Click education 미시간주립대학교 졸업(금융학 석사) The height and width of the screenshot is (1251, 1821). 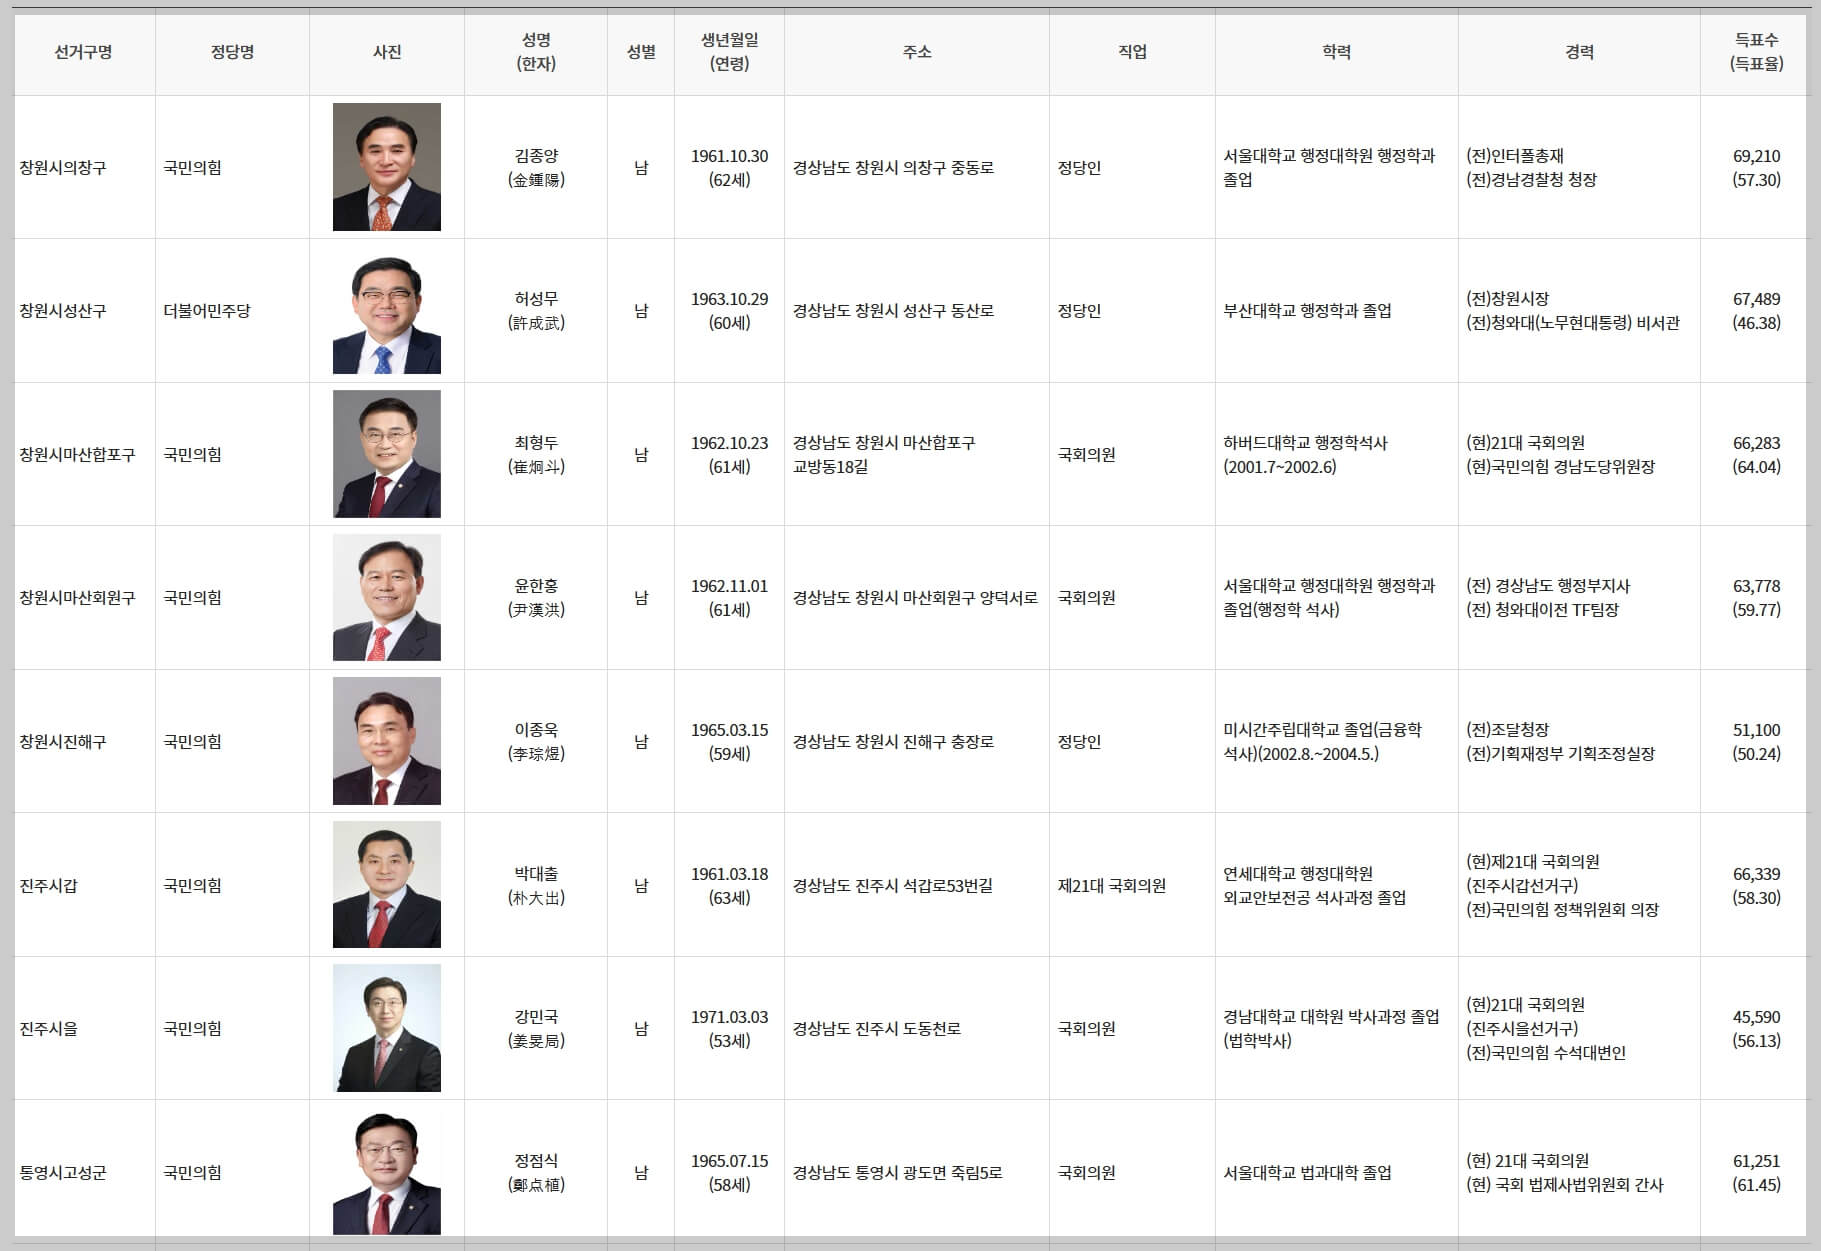[1323, 742]
